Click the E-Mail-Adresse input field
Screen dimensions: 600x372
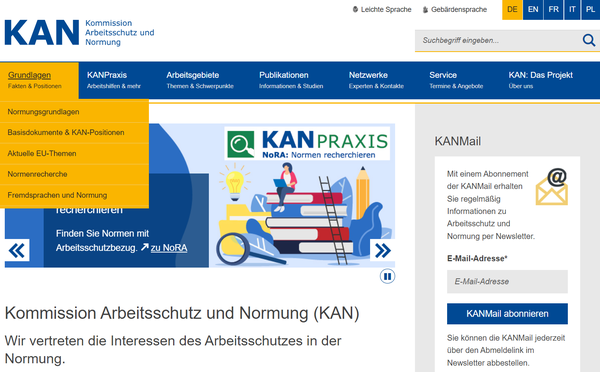click(507, 282)
